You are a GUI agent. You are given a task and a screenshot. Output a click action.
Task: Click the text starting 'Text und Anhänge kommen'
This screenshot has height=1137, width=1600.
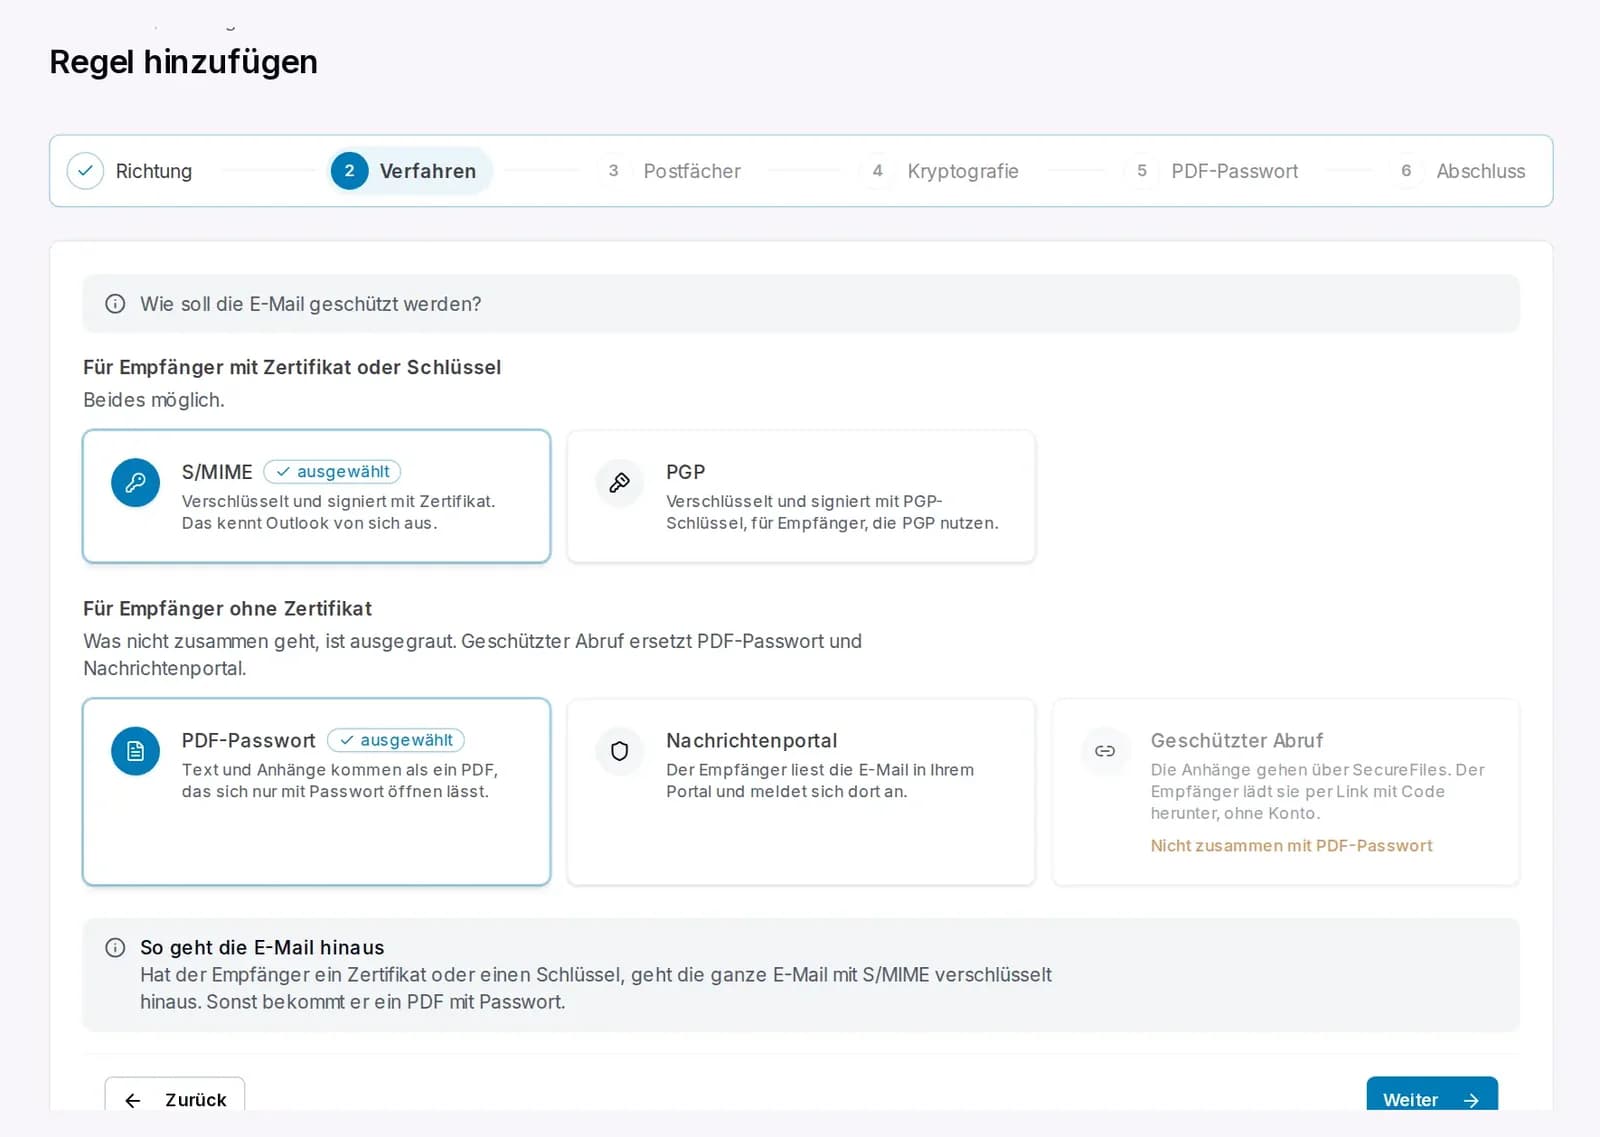coord(340,781)
